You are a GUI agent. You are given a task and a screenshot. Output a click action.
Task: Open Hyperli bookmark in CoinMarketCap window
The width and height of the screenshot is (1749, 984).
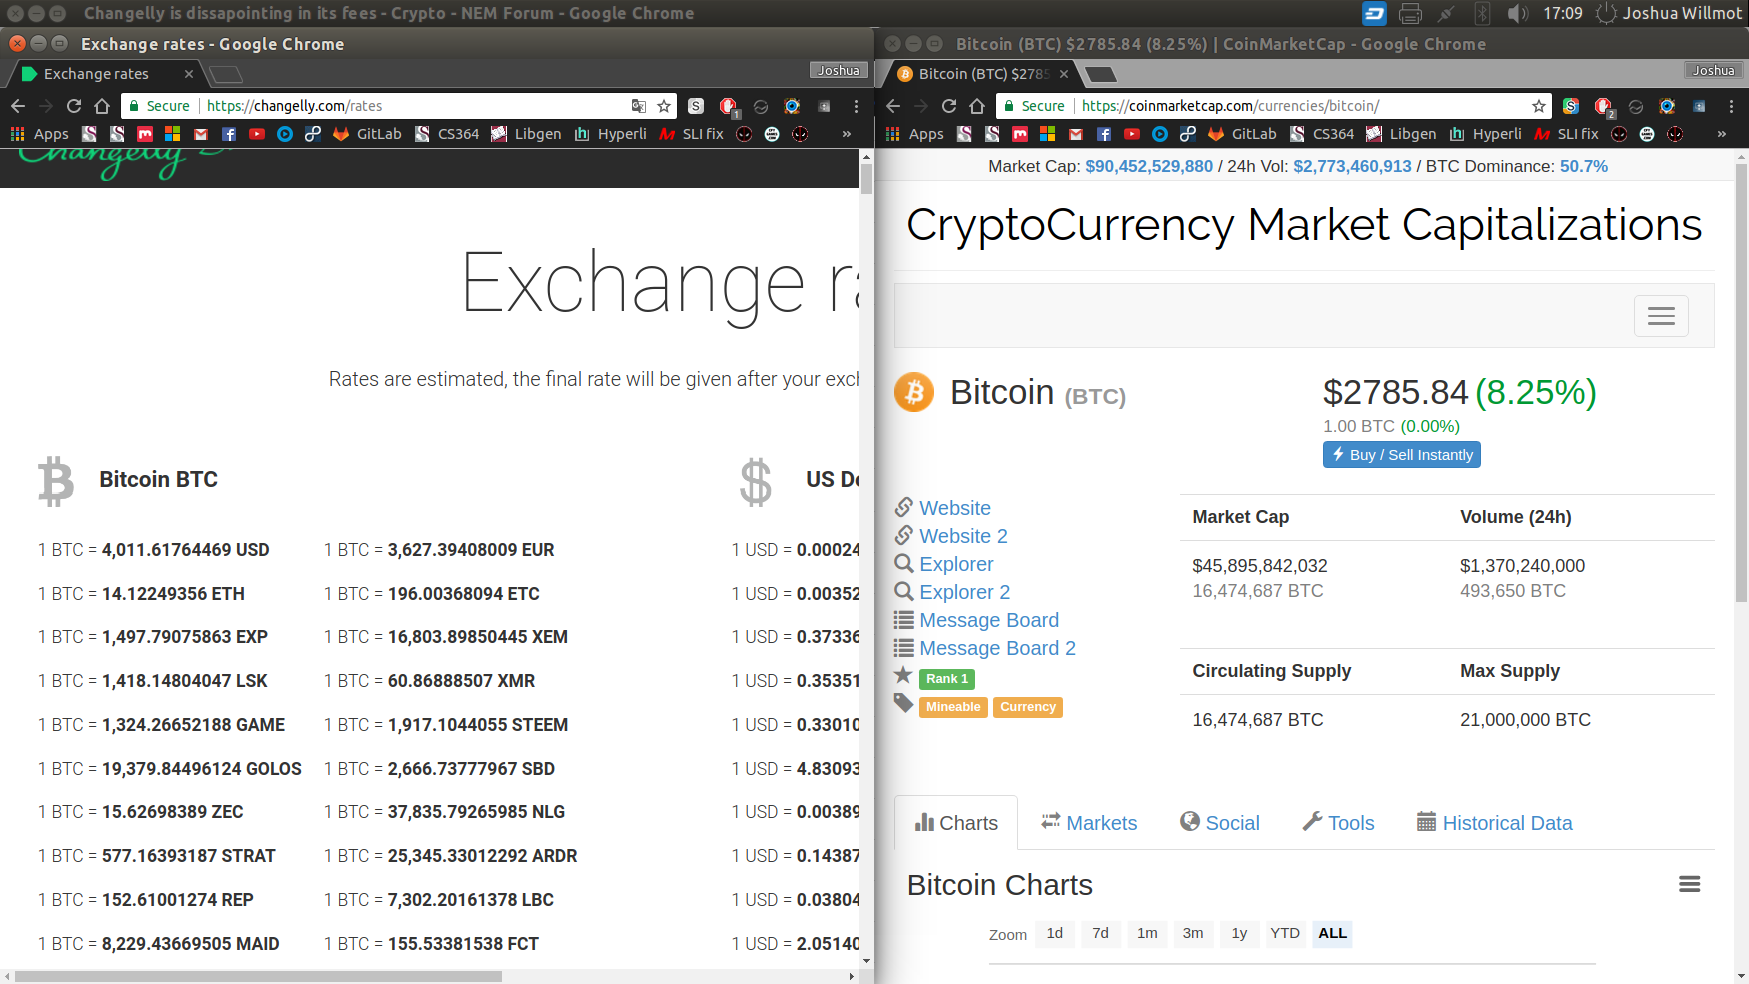point(1485,134)
